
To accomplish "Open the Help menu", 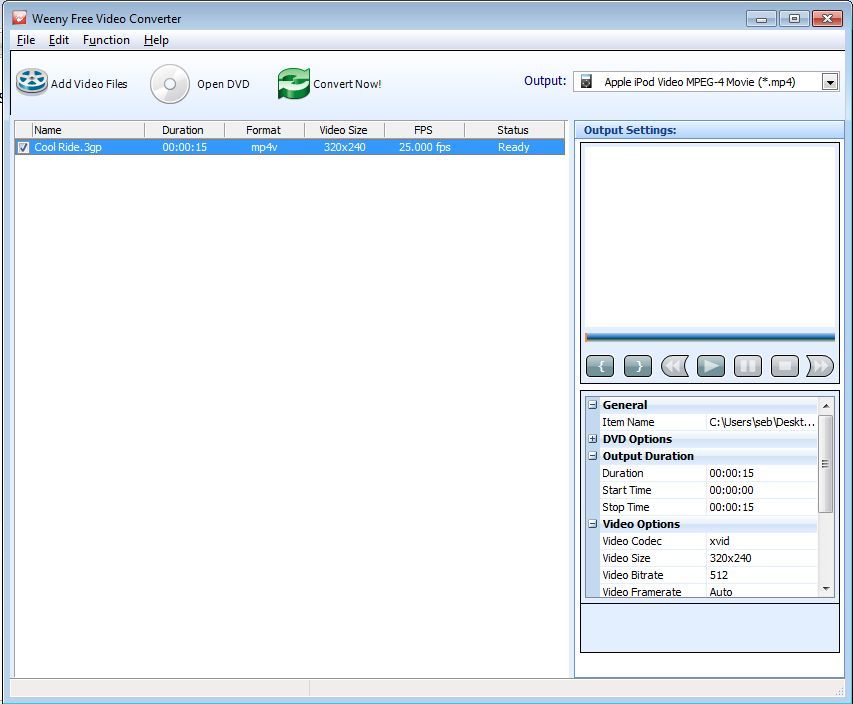I will tap(156, 40).
